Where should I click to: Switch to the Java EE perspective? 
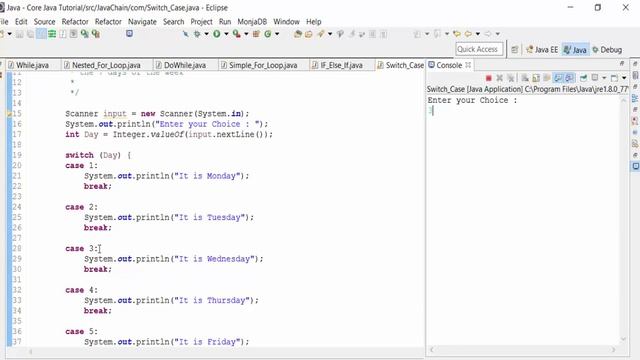tap(542, 50)
